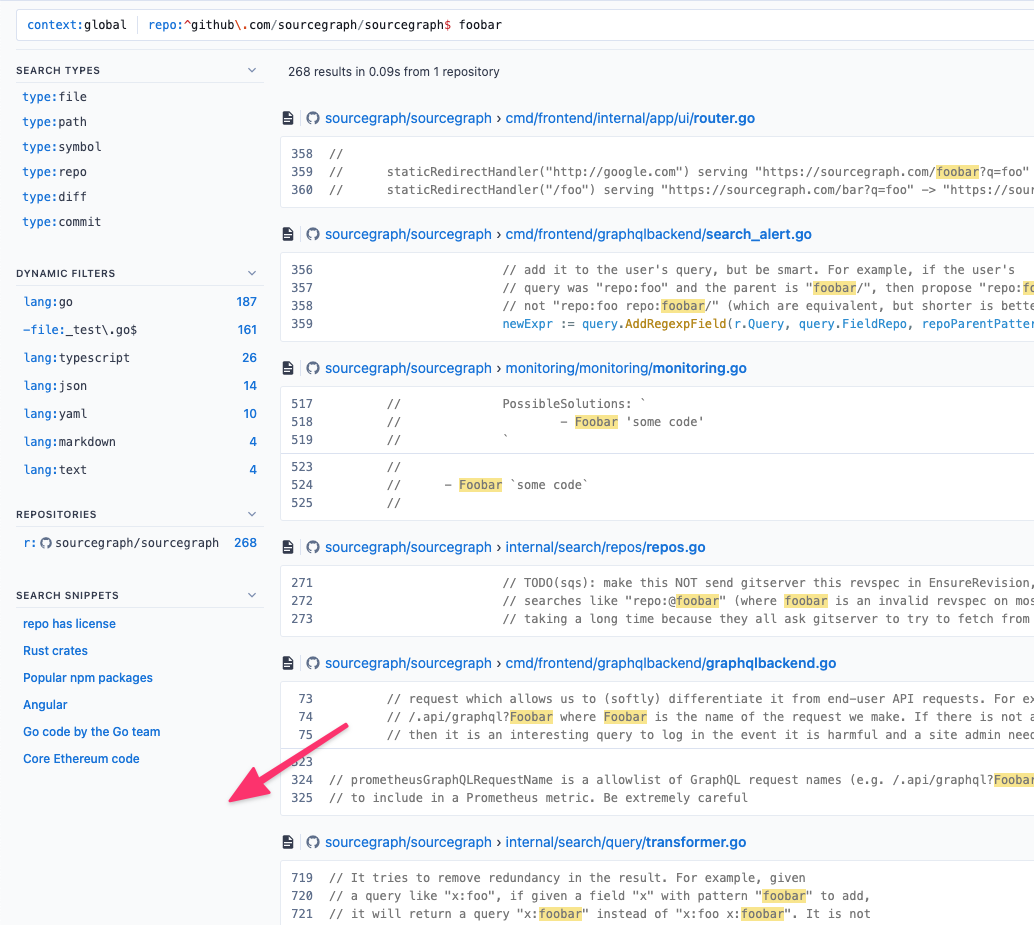The width and height of the screenshot is (1034, 925).
Task: Collapse the Search Types section
Action: click(252, 70)
